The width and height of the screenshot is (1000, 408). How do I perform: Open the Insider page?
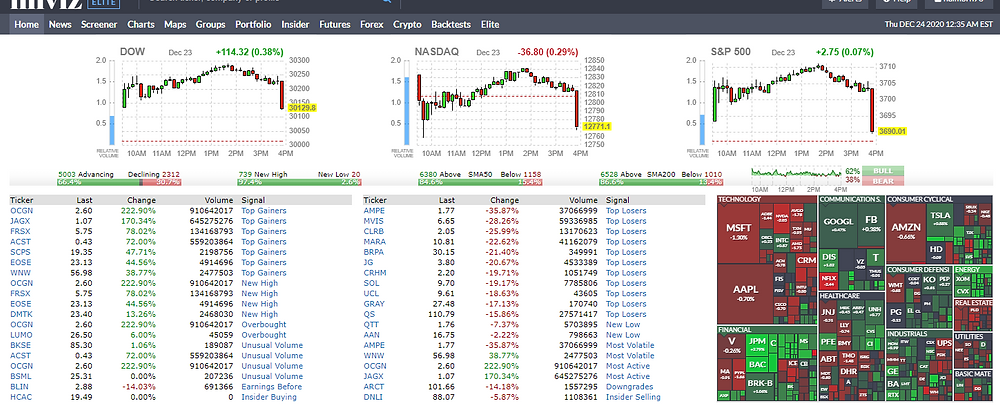click(x=295, y=24)
